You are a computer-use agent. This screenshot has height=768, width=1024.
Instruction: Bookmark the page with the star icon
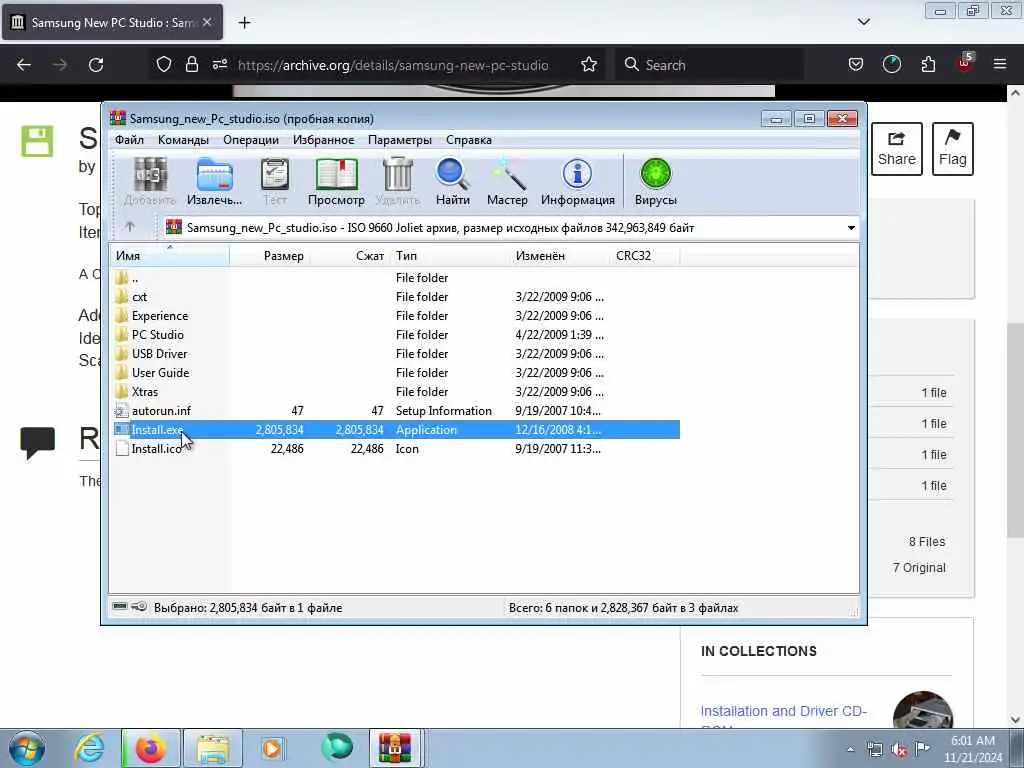click(589, 65)
